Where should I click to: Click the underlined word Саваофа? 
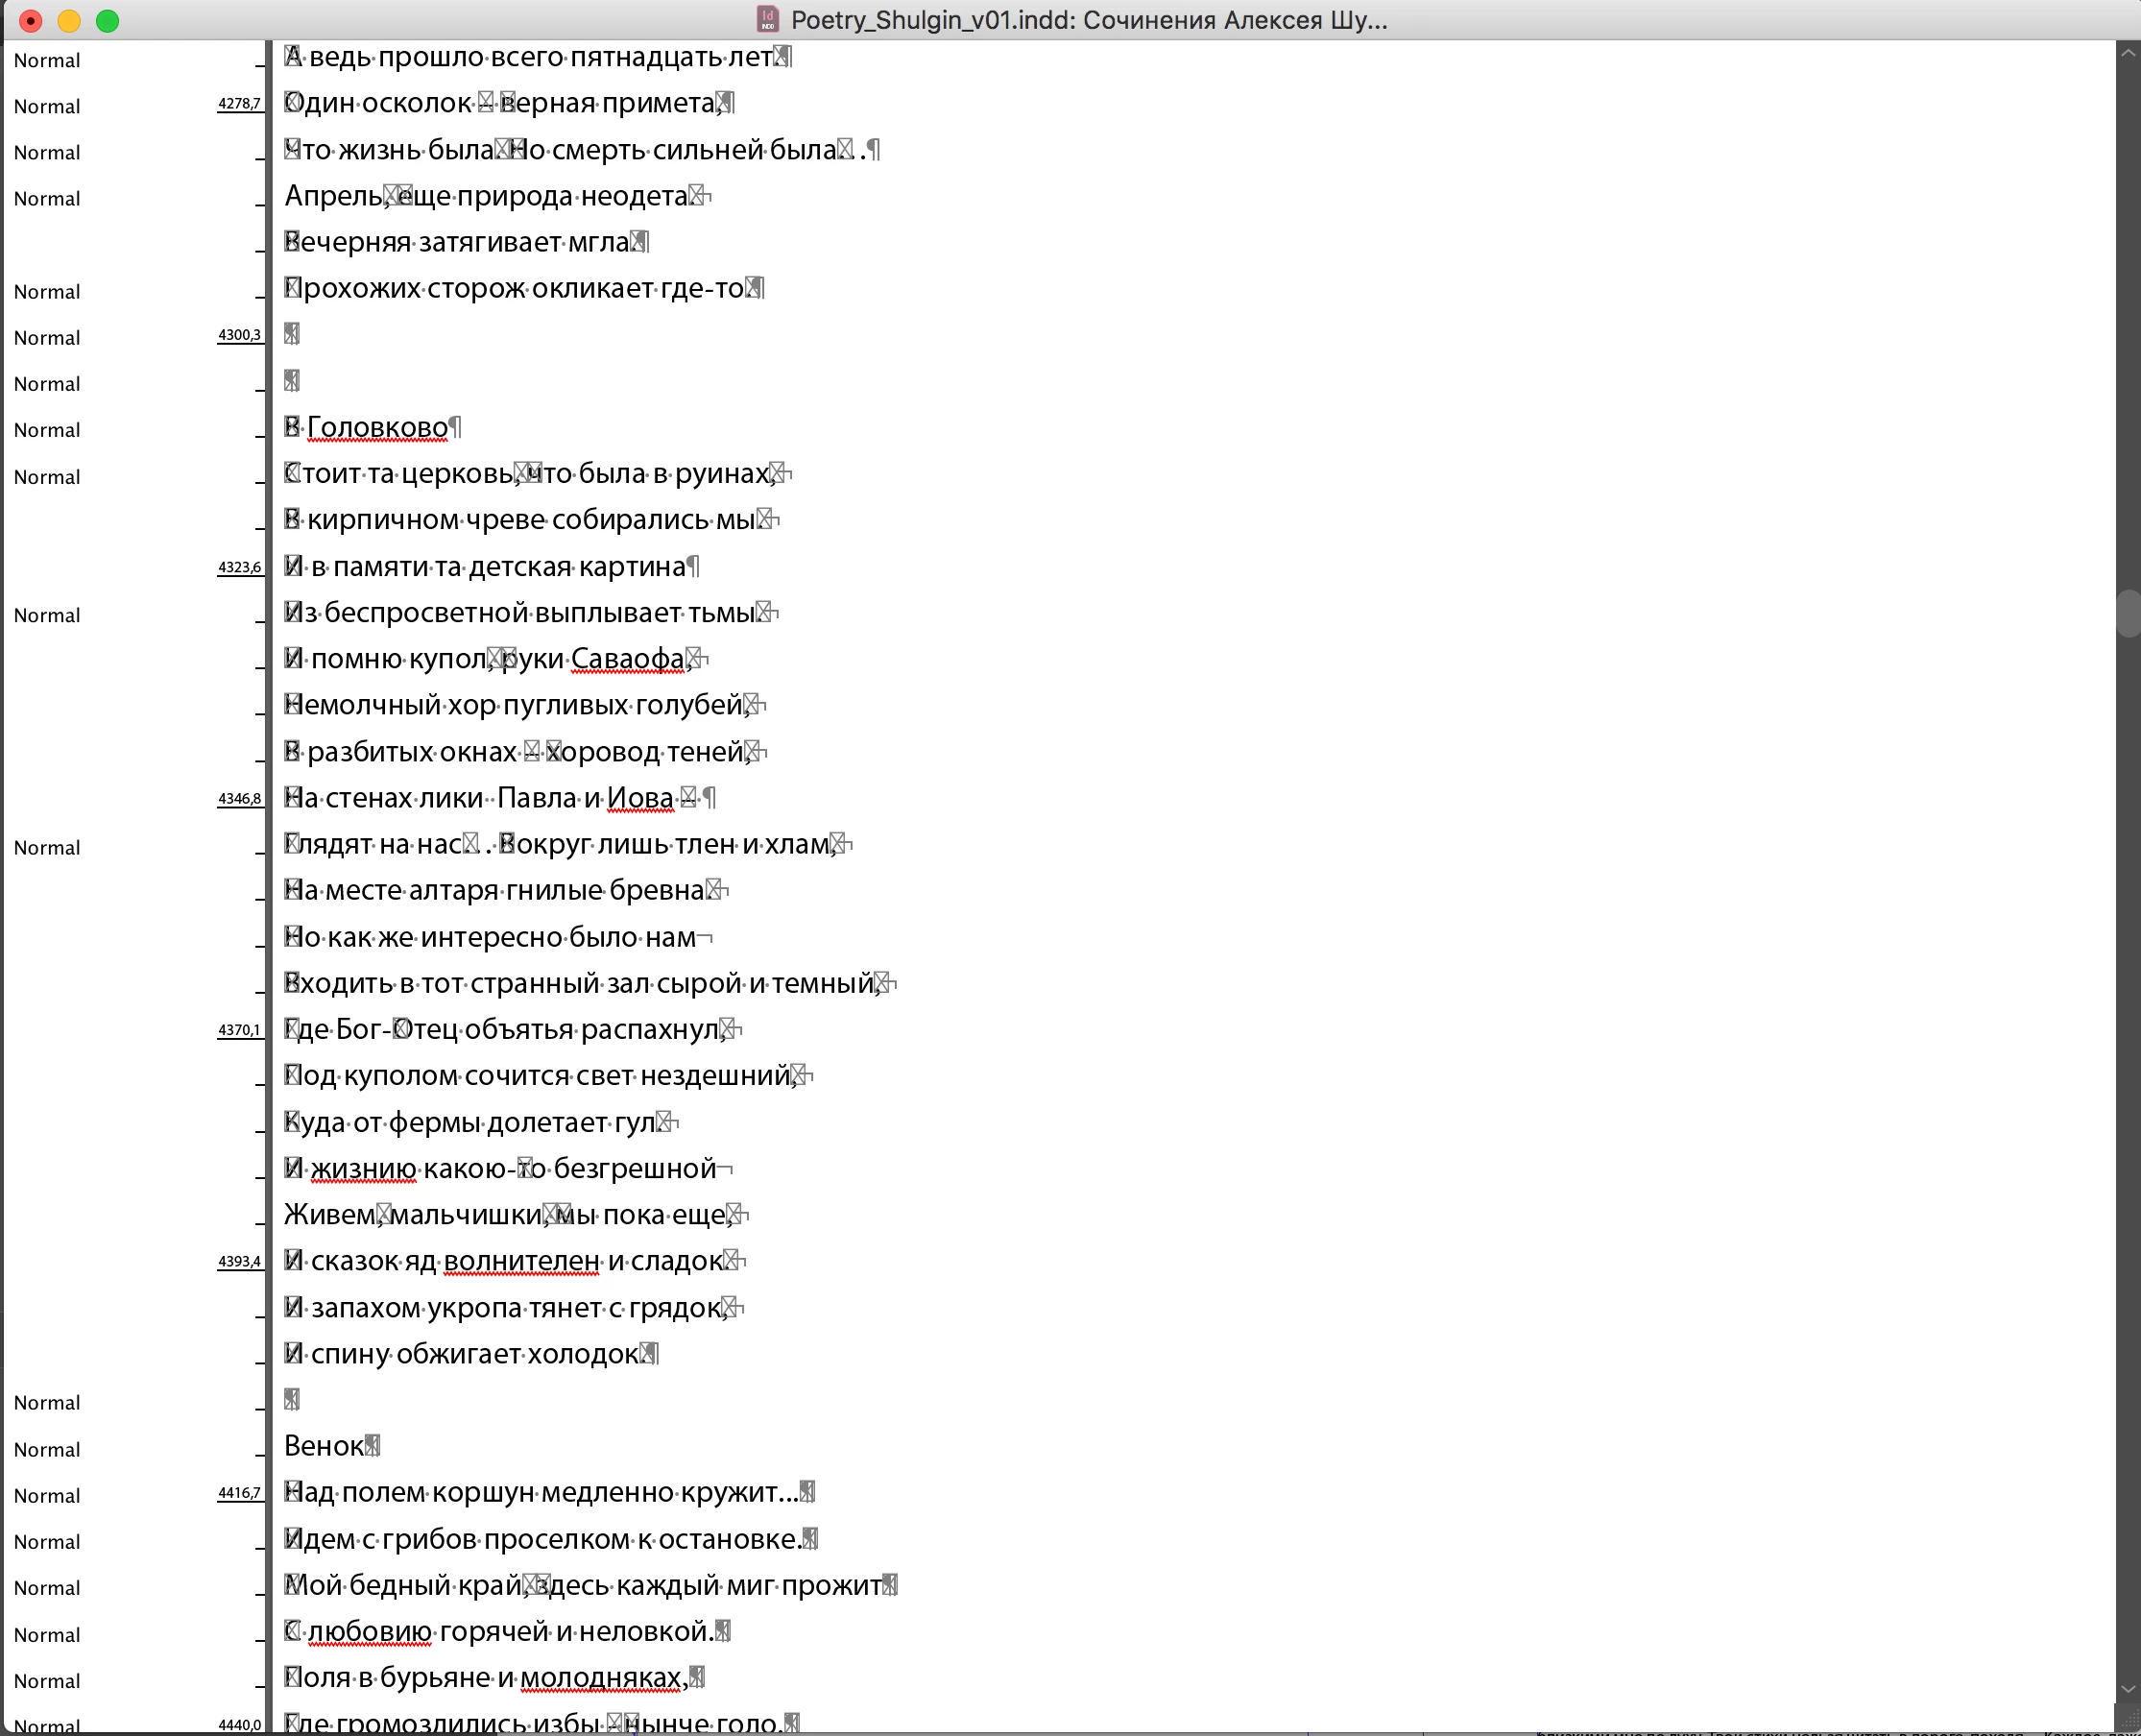point(627,659)
